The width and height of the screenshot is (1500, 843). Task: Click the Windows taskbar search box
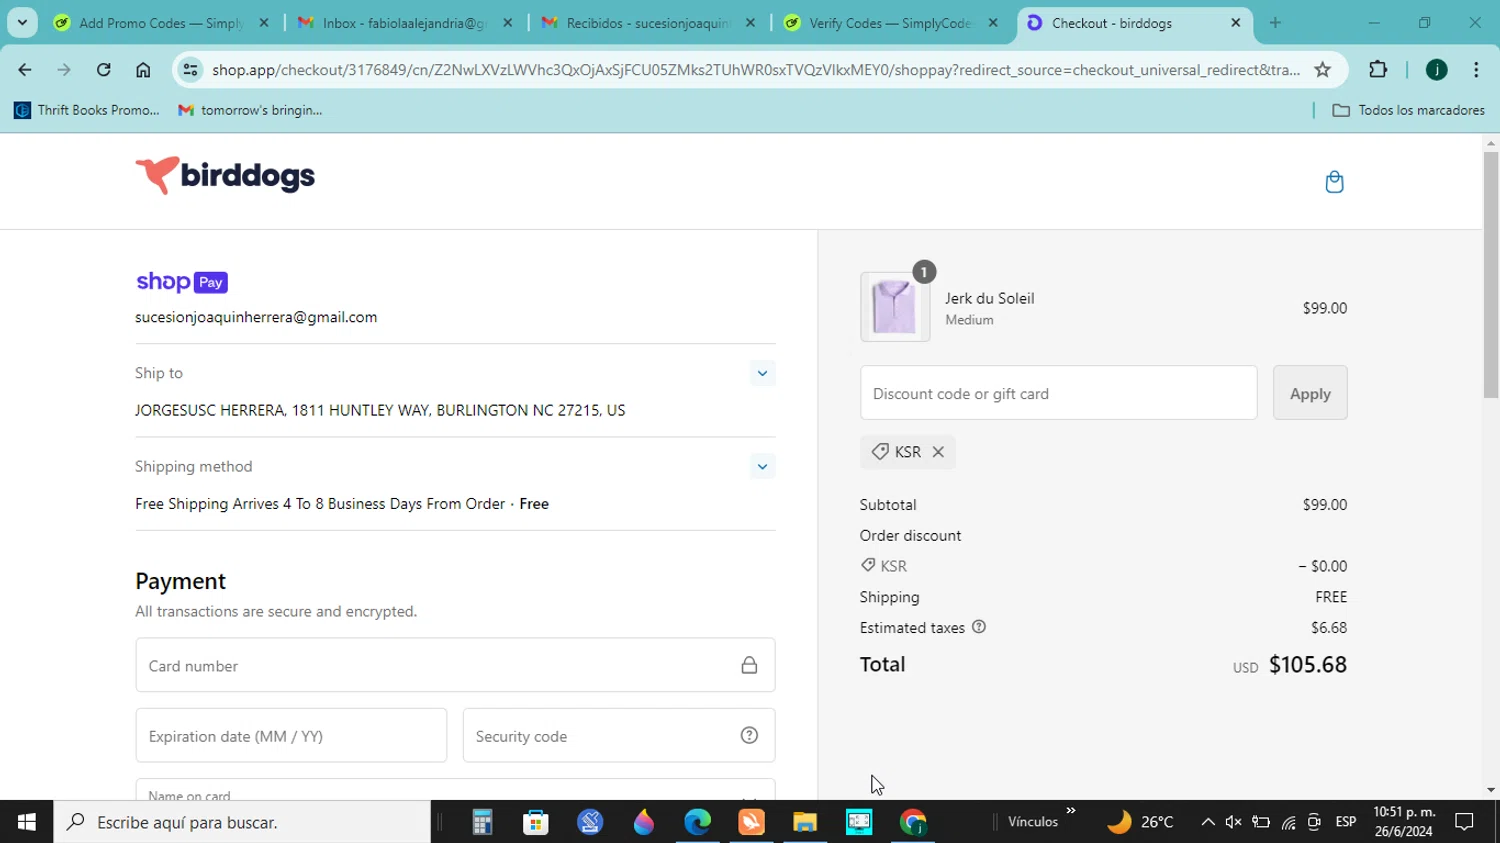(x=242, y=822)
